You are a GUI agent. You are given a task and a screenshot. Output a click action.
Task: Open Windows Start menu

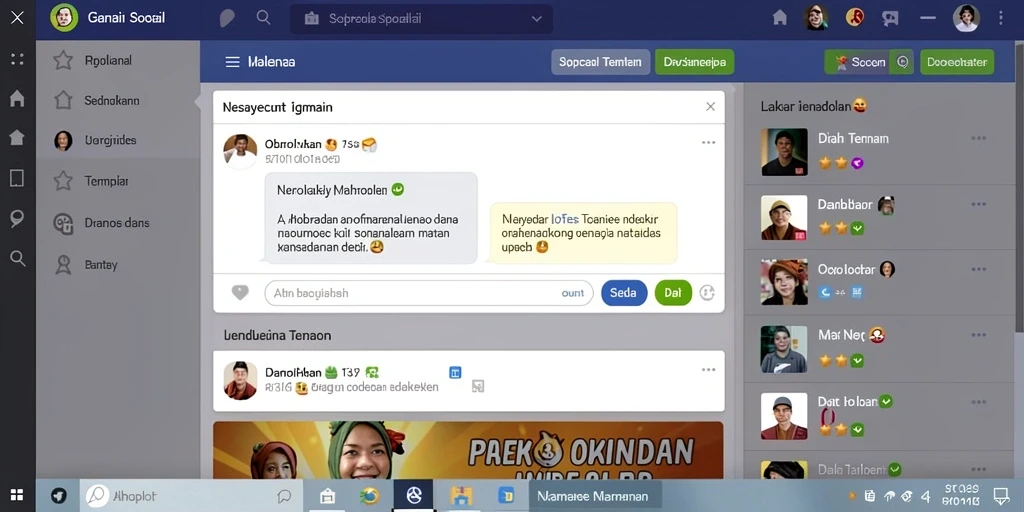click(17, 496)
